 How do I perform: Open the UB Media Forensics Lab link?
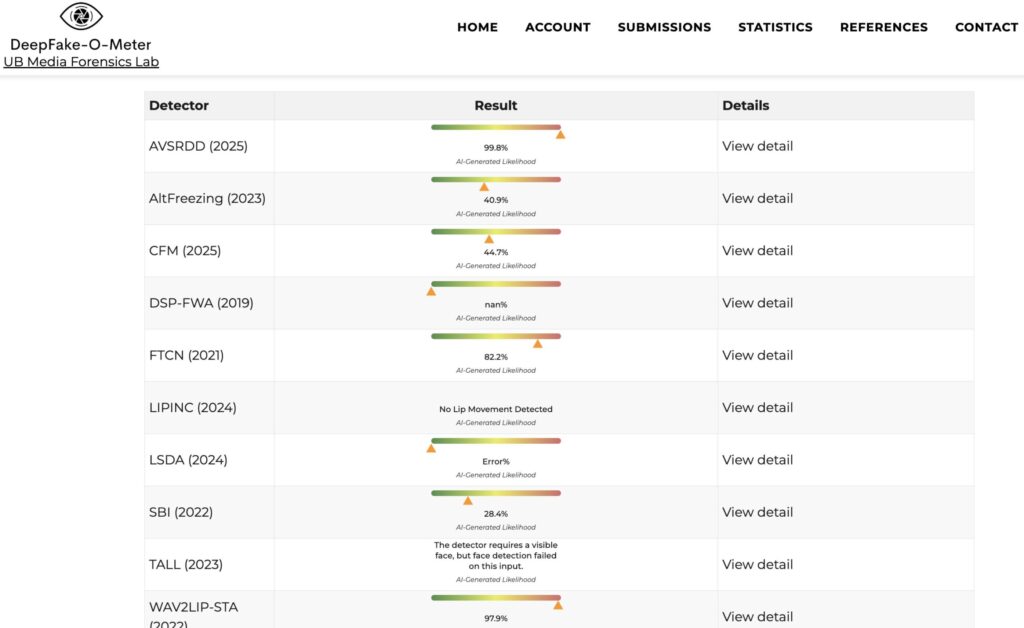pyautogui.click(x=81, y=62)
